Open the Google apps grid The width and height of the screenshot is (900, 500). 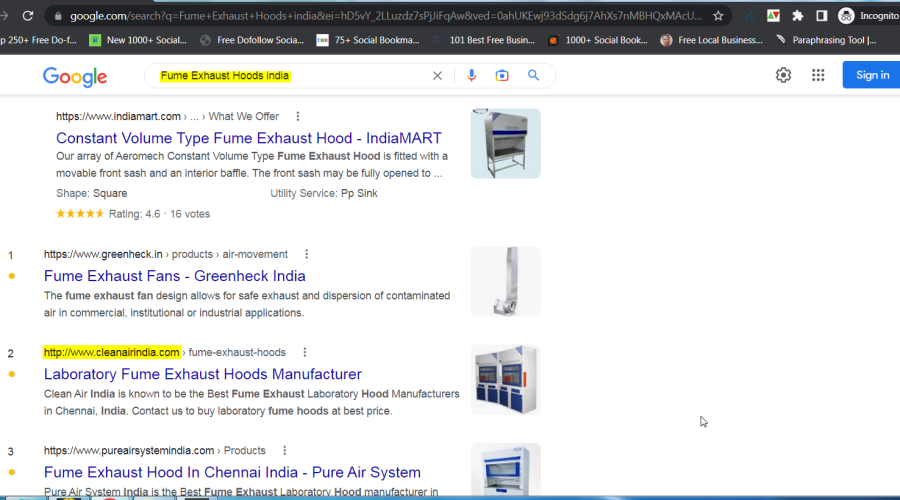pyautogui.click(x=818, y=75)
